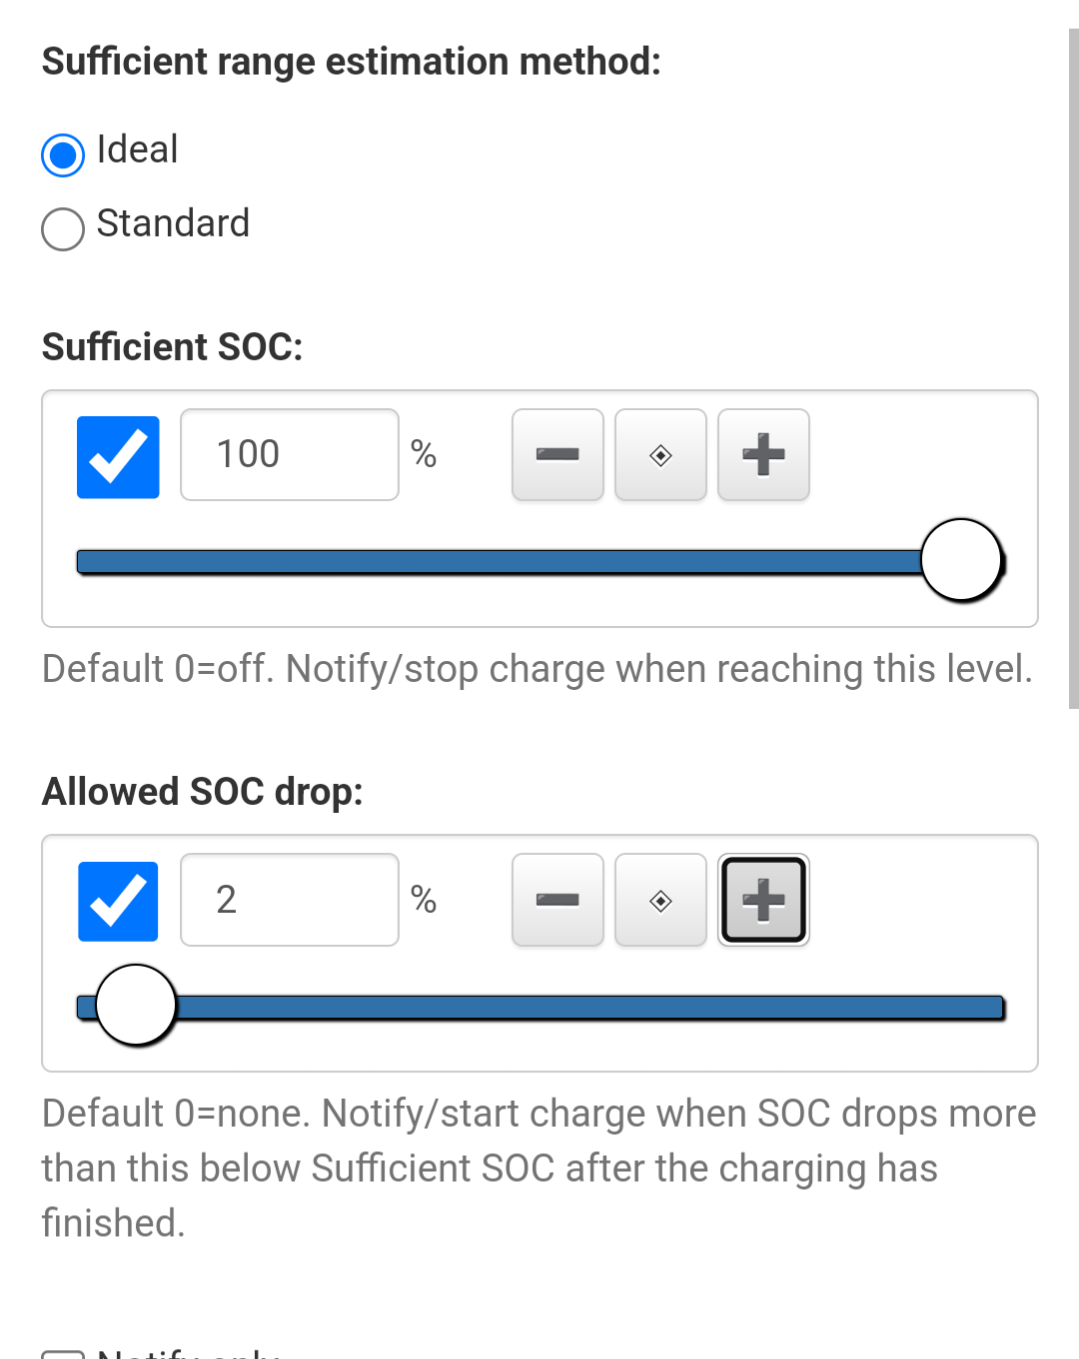
Task: Click the Sufficient SOC section heading
Action: tap(172, 347)
